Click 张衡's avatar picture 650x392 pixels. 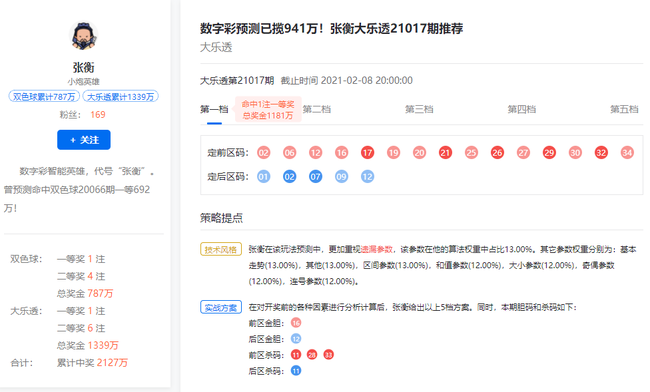click(83, 36)
